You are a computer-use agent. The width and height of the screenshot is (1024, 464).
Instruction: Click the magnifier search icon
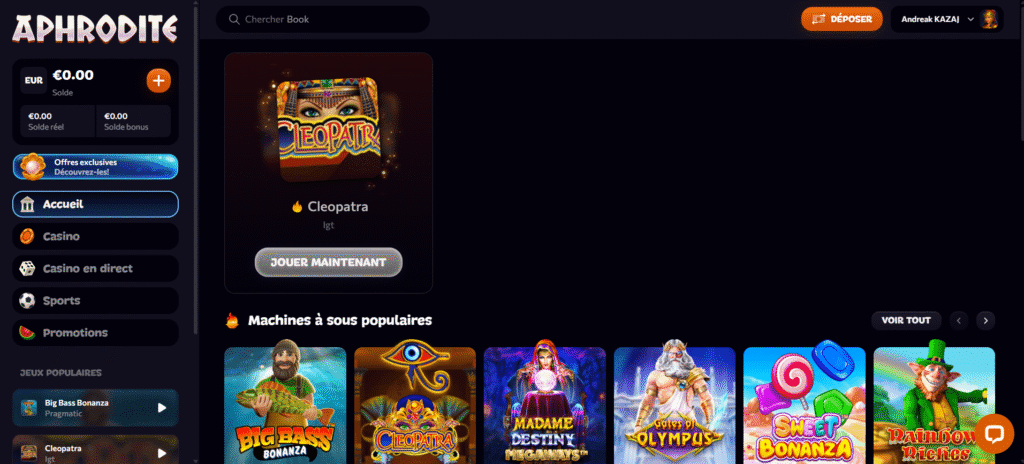234,20
